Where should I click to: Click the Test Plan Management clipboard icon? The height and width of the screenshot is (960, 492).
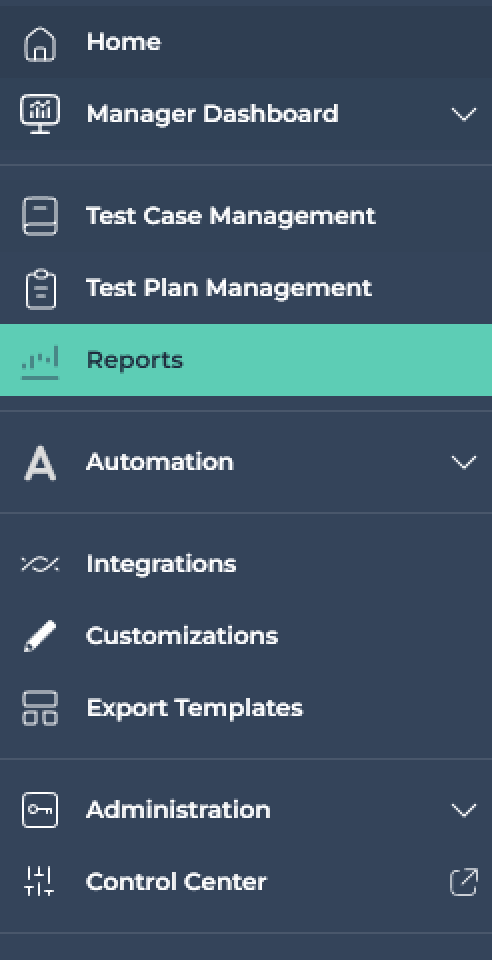coord(40,288)
